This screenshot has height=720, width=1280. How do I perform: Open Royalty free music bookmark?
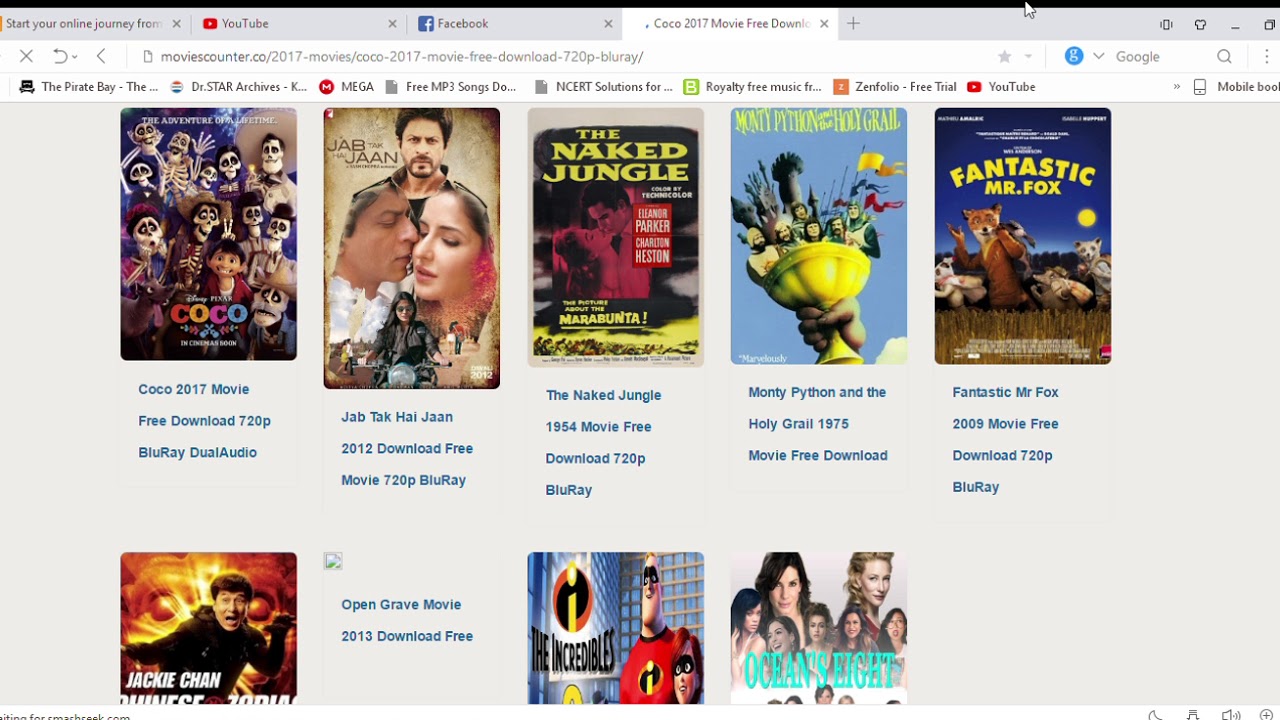753,87
